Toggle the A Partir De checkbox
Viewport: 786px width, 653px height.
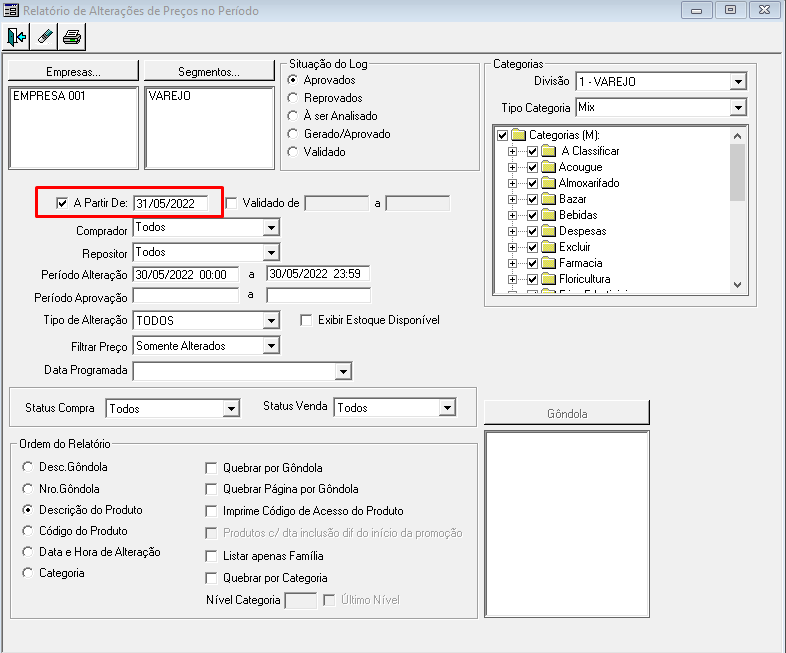[x=62, y=203]
